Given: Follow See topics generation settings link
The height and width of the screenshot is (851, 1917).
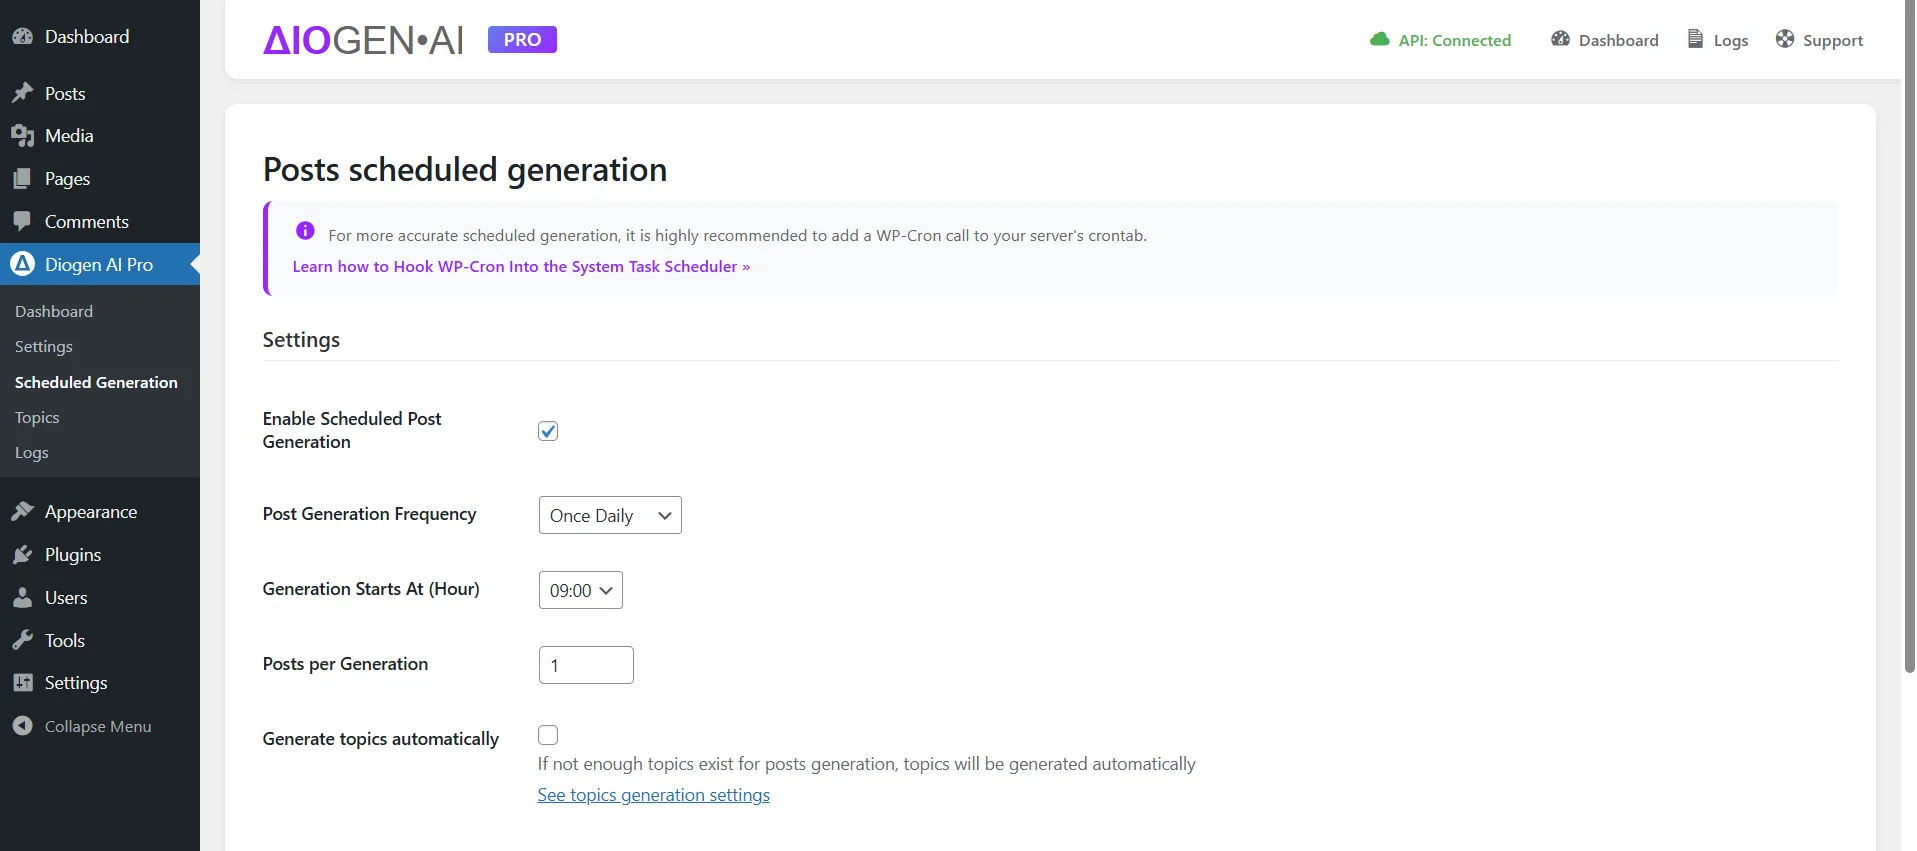Looking at the screenshot, I should [x=654, y=795].
